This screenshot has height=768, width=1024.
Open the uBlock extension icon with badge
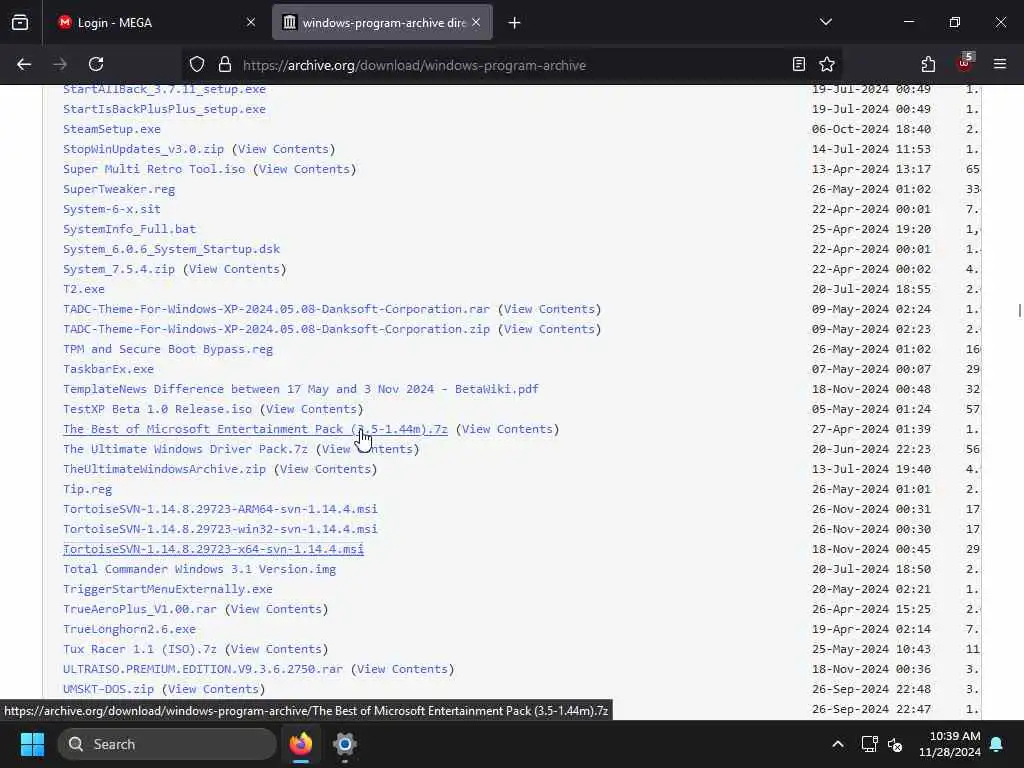point(965,63)
